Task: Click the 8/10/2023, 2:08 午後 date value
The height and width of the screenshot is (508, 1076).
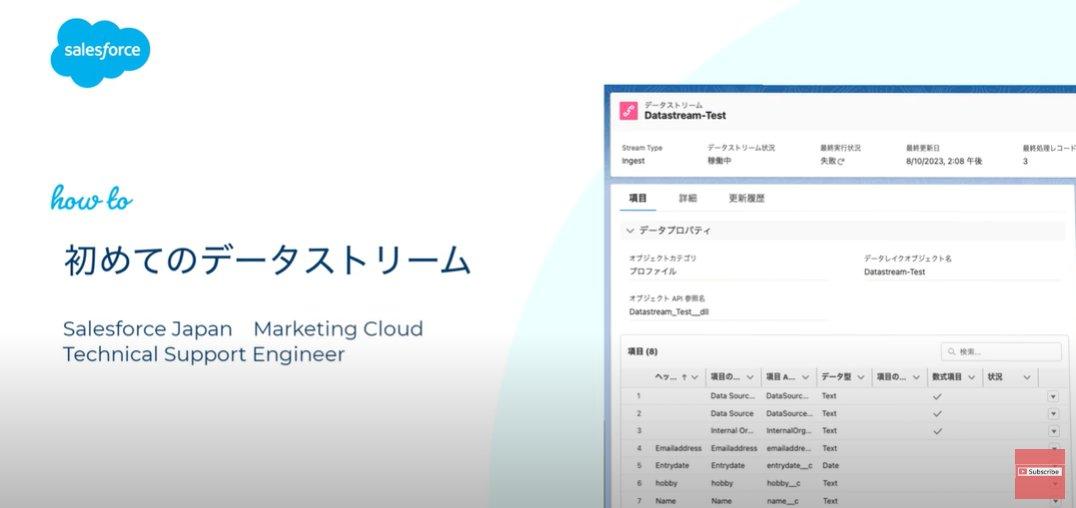Action: (944, 161)
